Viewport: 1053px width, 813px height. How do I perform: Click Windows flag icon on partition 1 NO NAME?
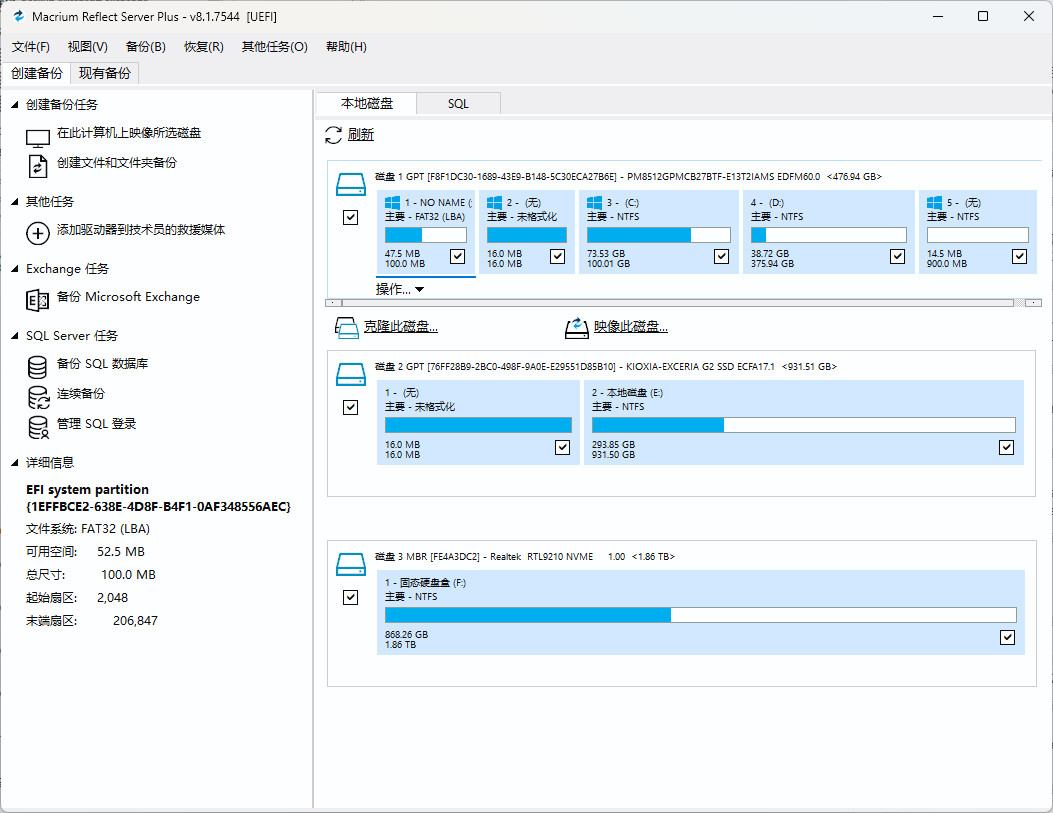point(393,203)
